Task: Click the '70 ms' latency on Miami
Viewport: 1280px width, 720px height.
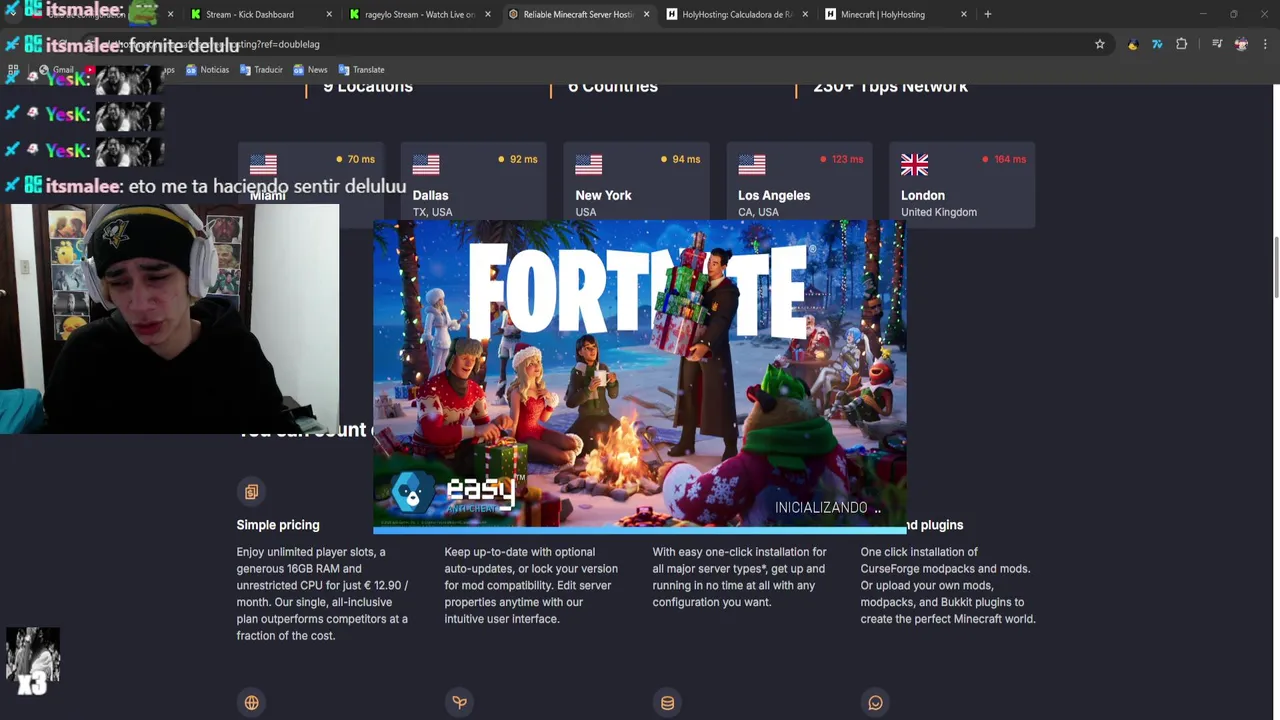Action: coord(361,159)
